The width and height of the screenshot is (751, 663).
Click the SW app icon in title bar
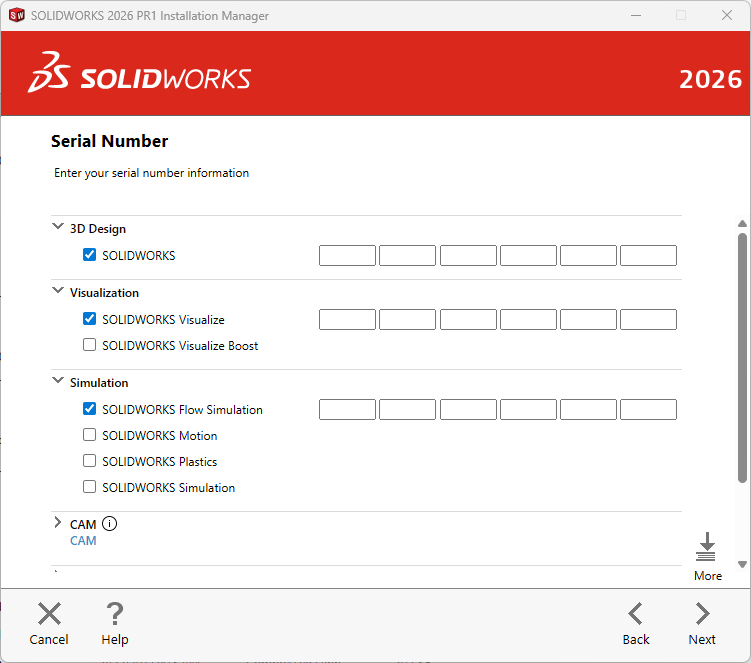pos(16,15)
